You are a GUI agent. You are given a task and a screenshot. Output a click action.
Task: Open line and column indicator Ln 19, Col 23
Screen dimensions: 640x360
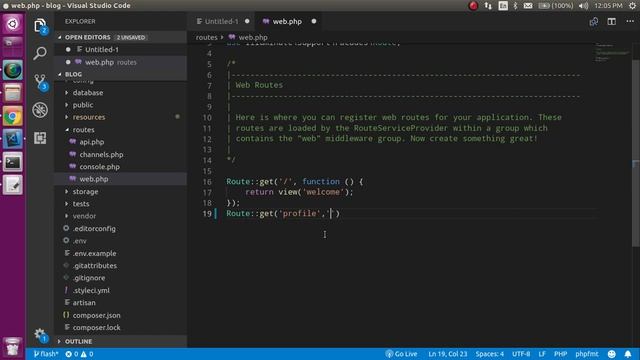447,354
